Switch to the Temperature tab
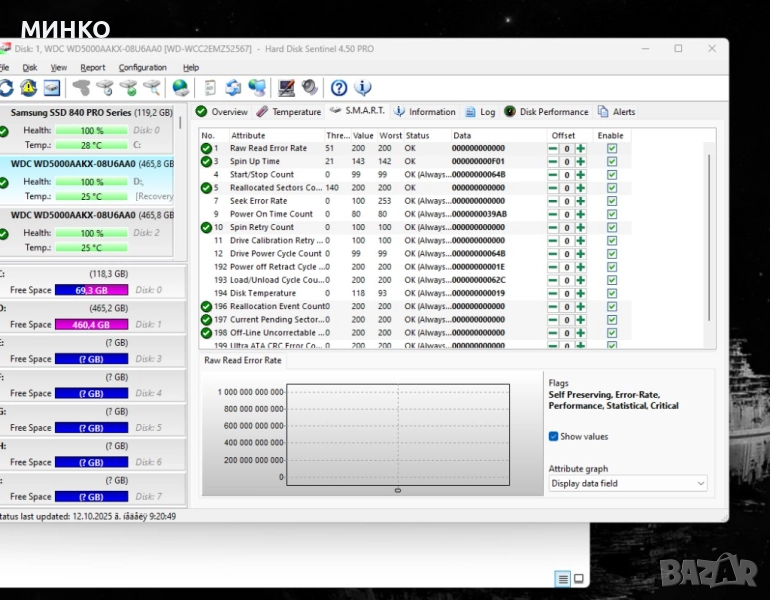The image size is (770, 600). click(289, 112)
